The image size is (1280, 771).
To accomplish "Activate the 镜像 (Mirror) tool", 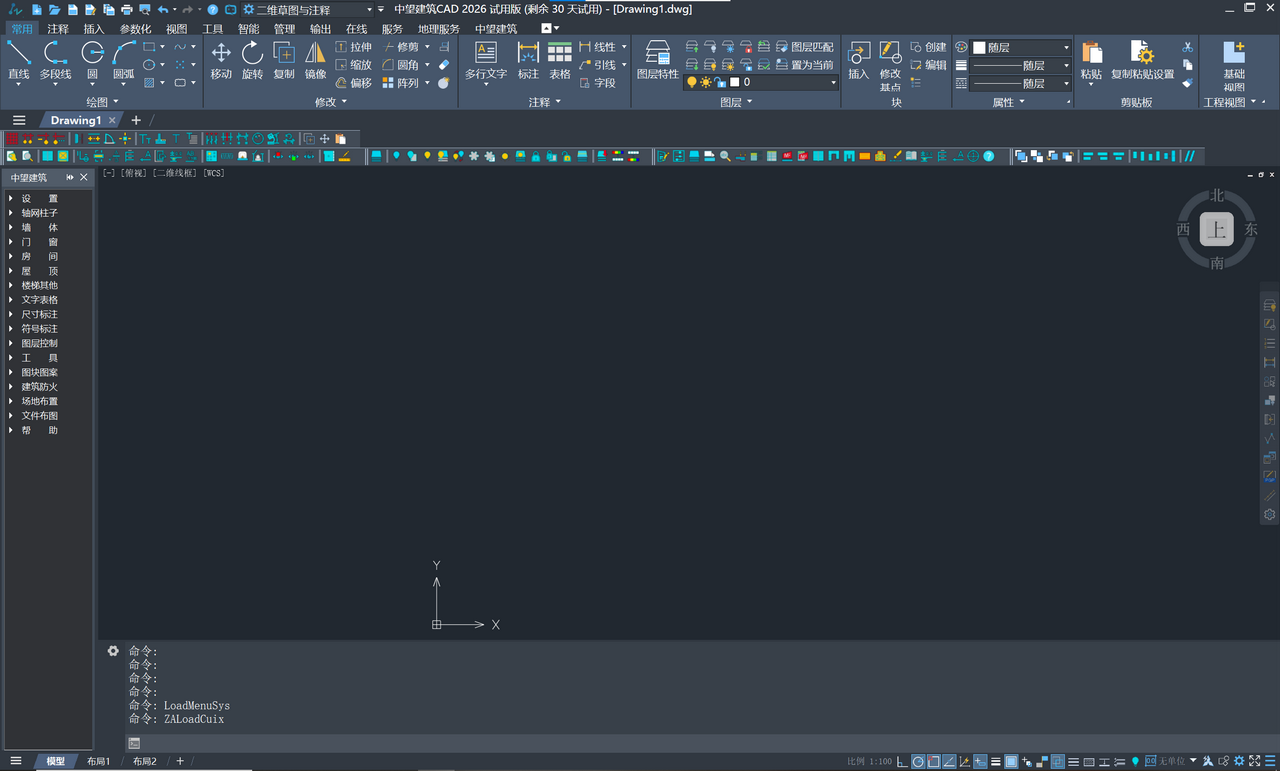I will click(x=315, y=60).
